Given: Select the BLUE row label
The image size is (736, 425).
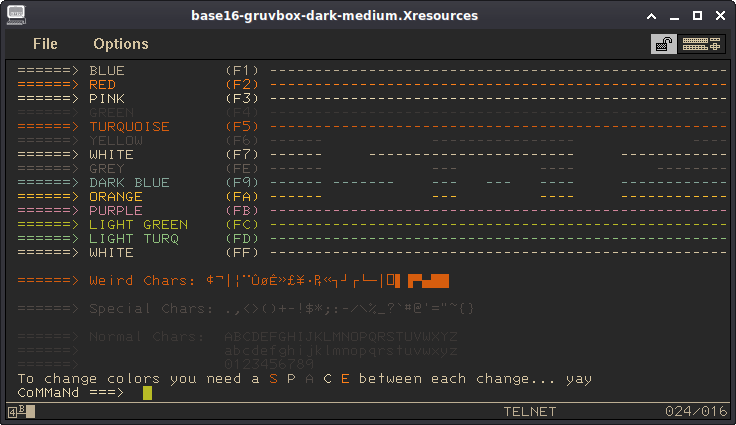Looking at the screenshot, I should [x=107, y=70].
